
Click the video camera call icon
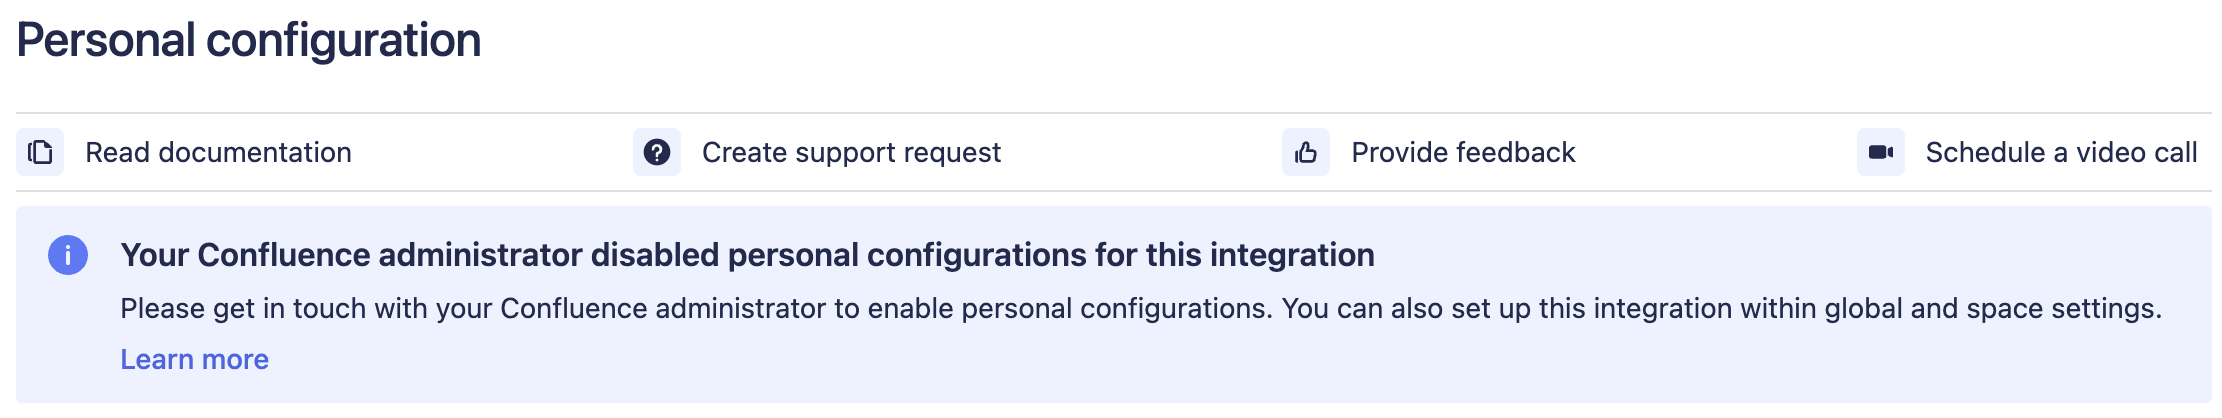1881,152
